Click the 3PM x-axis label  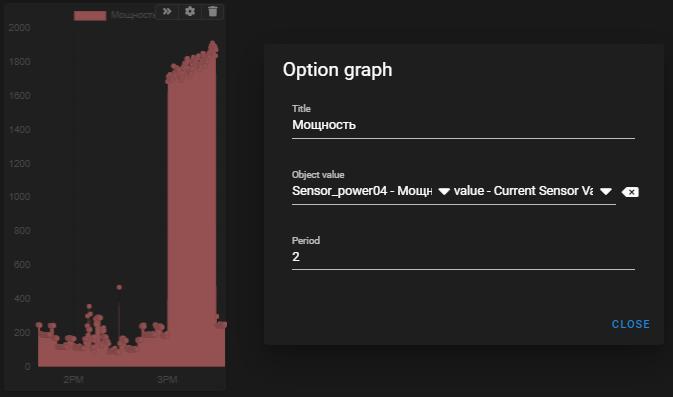coord(167,379)
